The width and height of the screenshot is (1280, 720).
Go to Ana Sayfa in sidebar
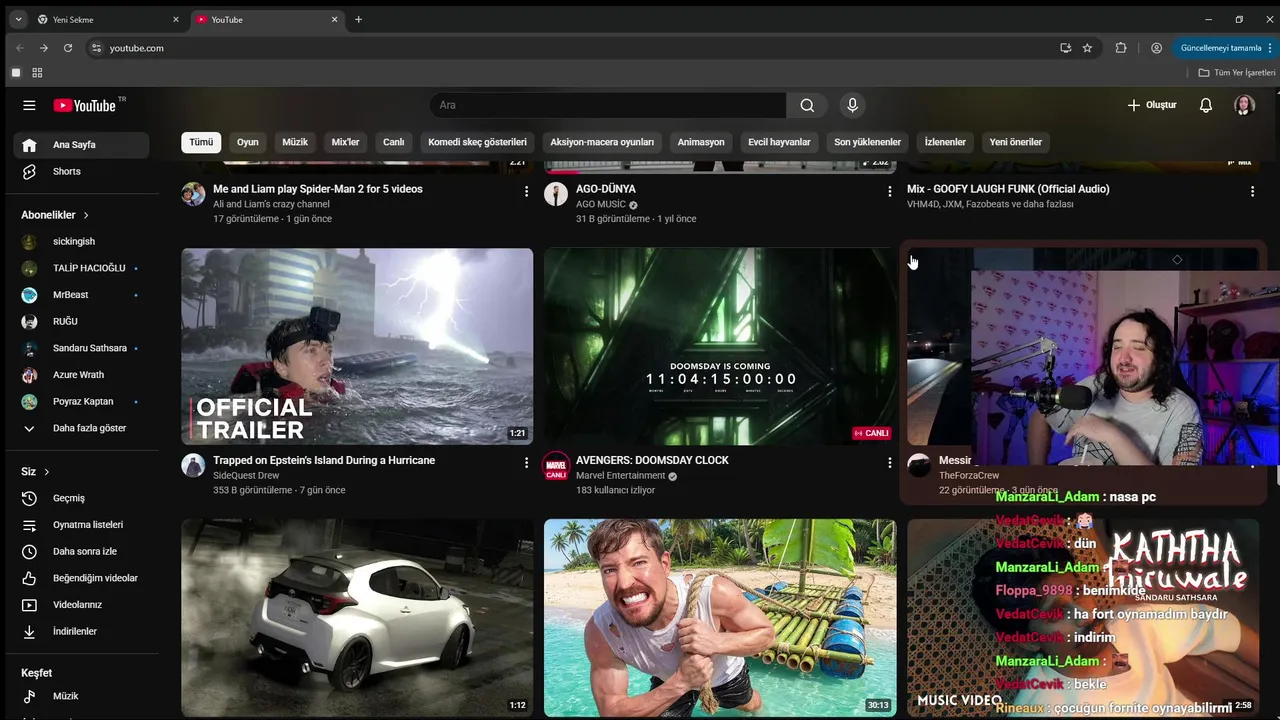tap(81, 145)
